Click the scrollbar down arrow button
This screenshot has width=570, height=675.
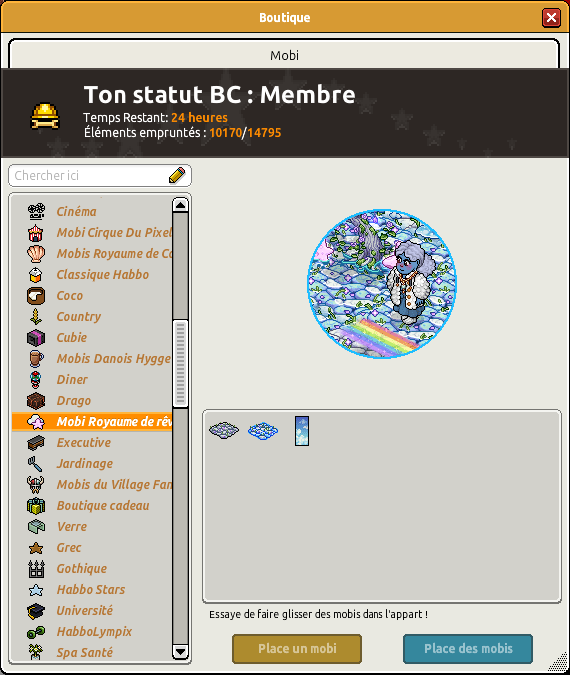coord(180,651)
